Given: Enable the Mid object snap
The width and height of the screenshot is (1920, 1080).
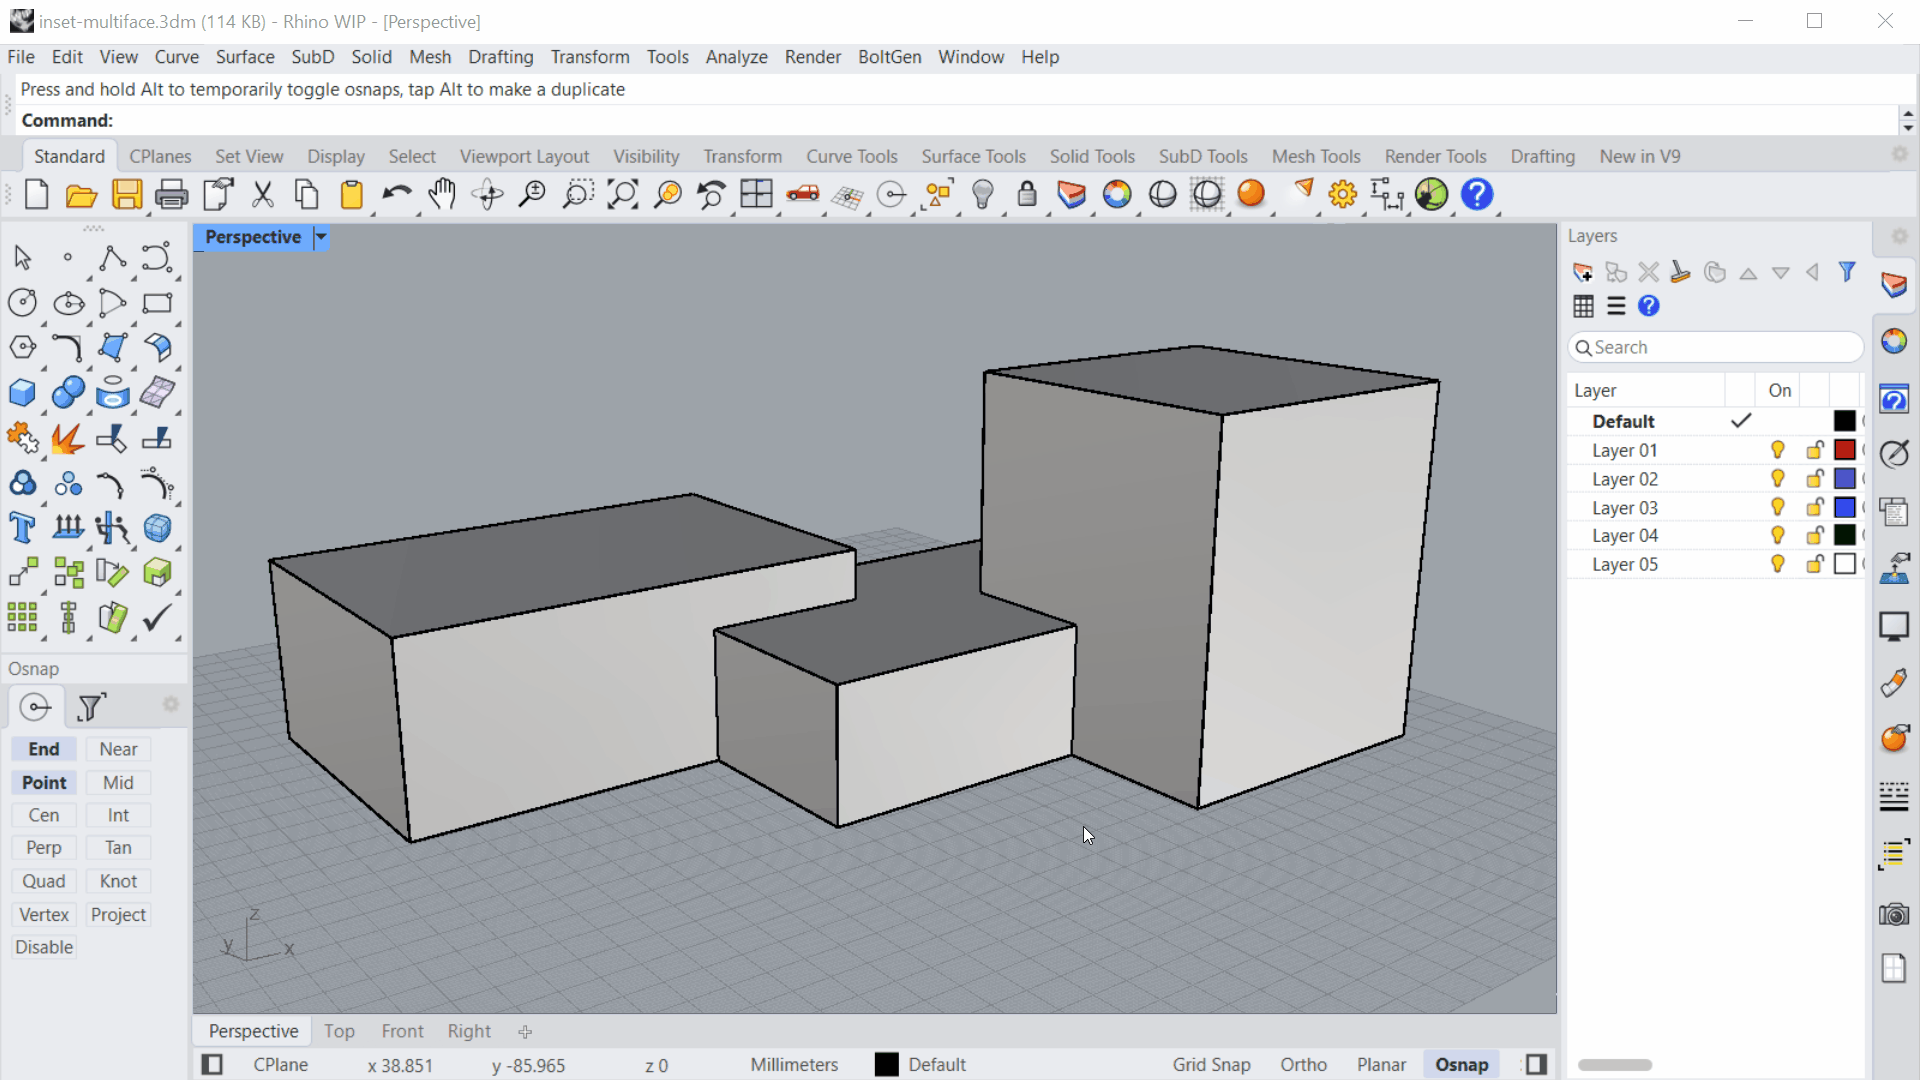Looking at the screenshot, I should (x=117, y=782).
